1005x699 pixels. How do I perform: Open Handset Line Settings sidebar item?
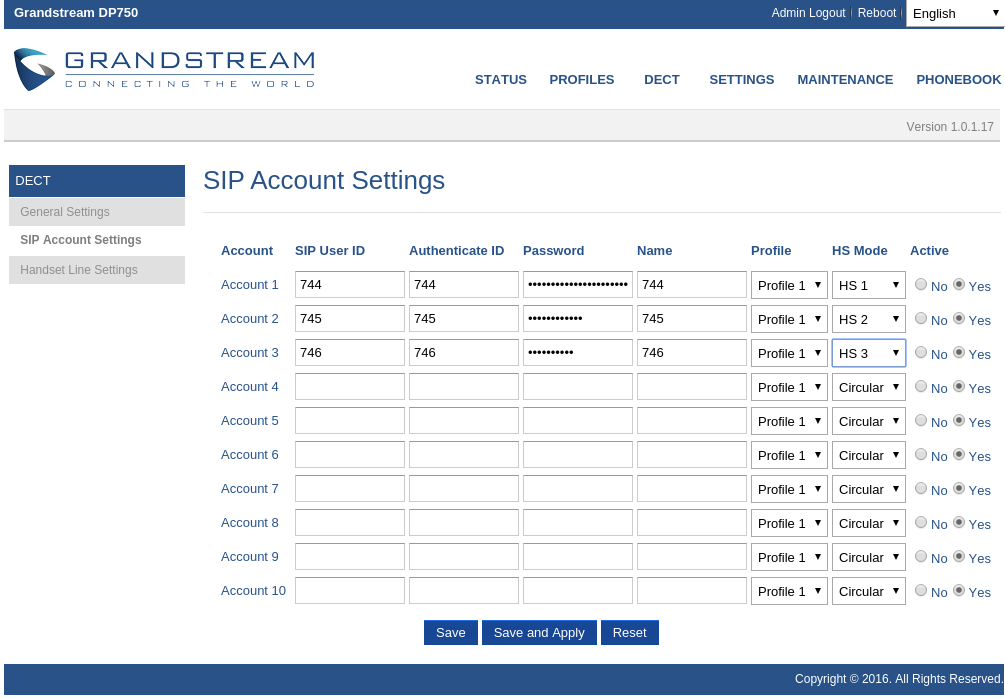click(x=97, y=270)
